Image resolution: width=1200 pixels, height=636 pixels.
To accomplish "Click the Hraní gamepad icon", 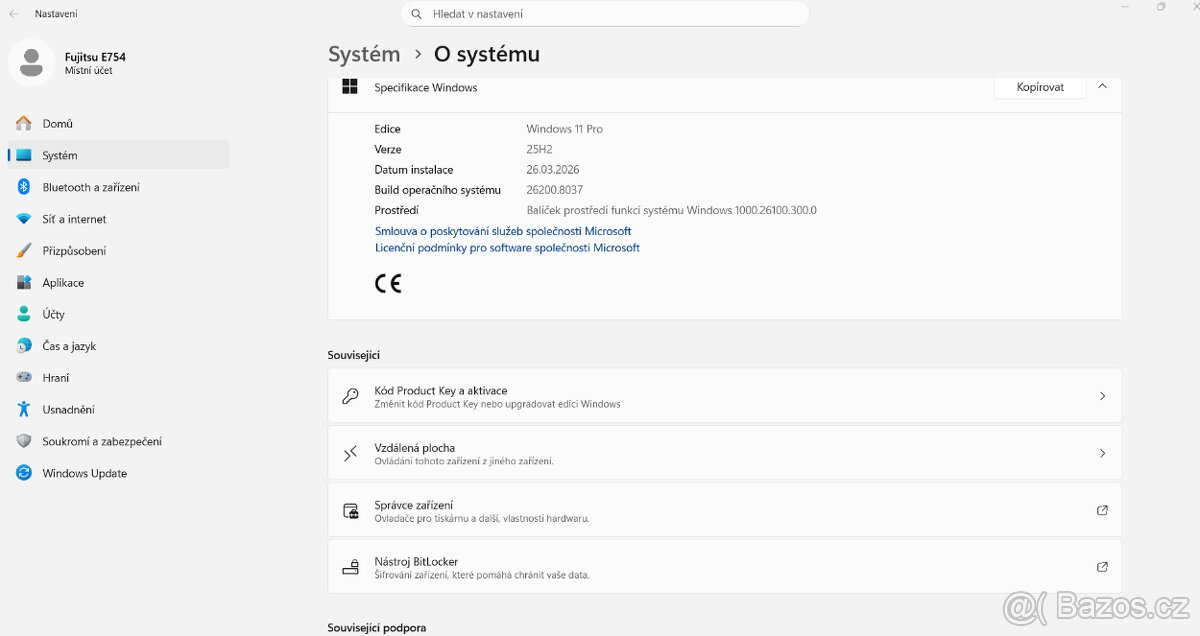I will coord(24,378).
